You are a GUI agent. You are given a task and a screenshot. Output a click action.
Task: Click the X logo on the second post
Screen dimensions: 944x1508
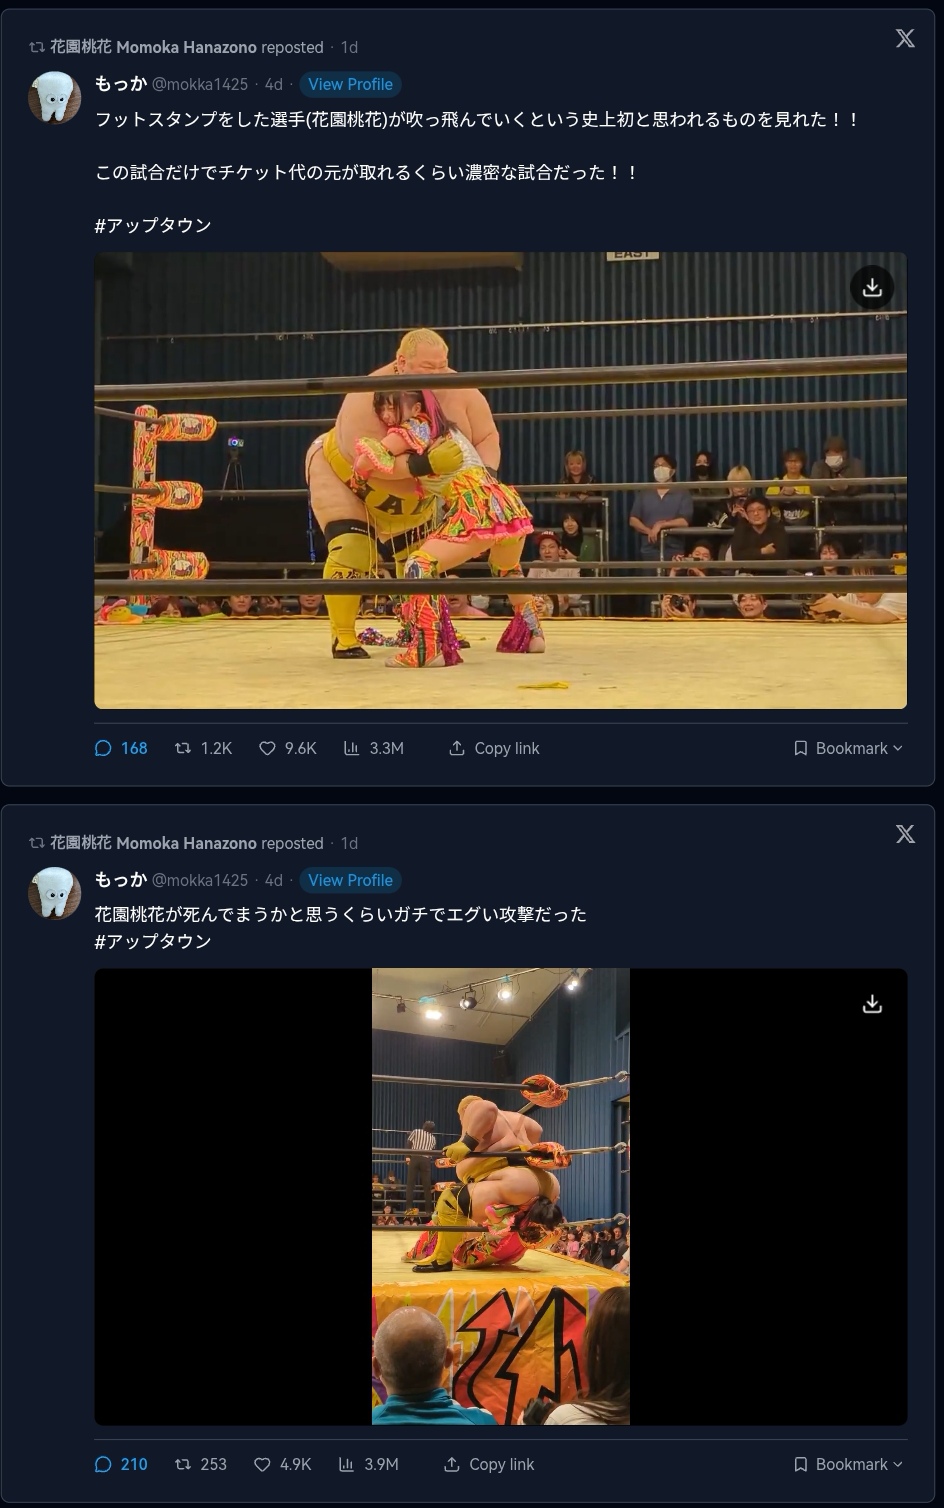[x=905, y=834]
